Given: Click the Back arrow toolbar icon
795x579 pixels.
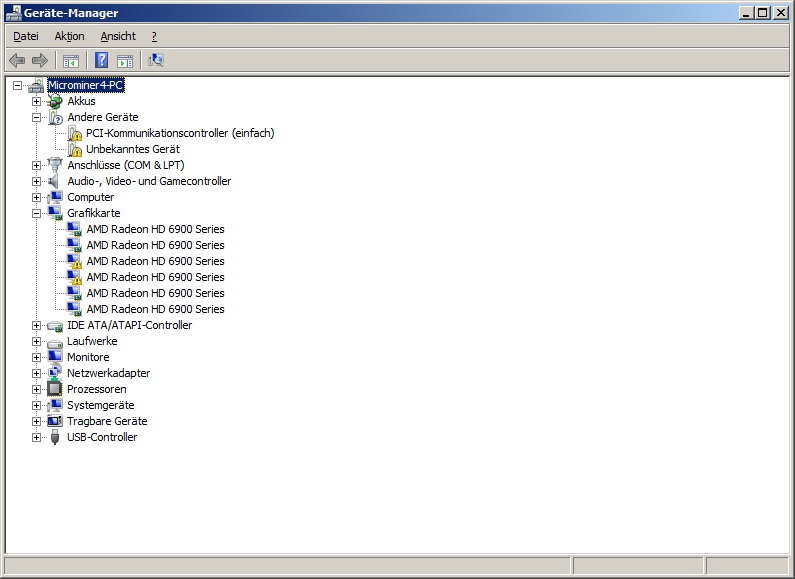Looking at the screenshot, I should (x=17, y=61).
